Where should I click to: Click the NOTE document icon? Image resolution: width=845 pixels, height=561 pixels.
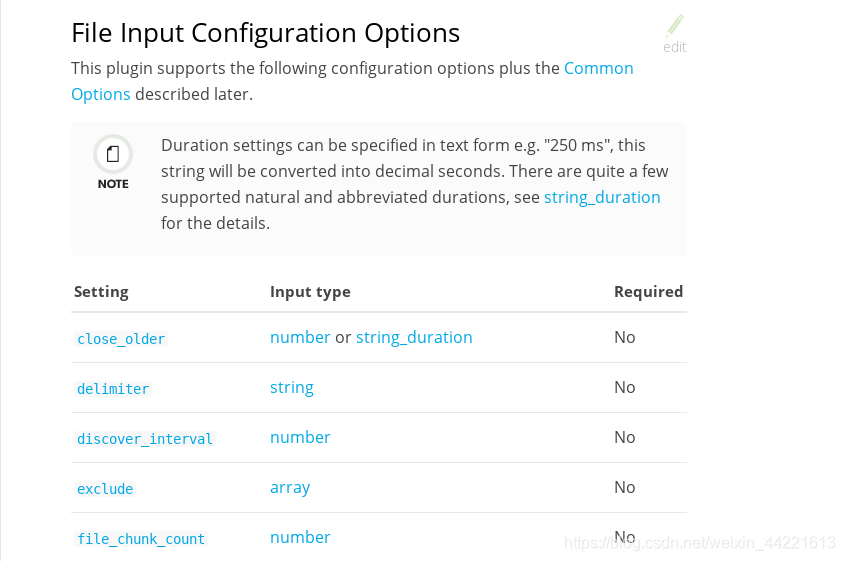113,154
